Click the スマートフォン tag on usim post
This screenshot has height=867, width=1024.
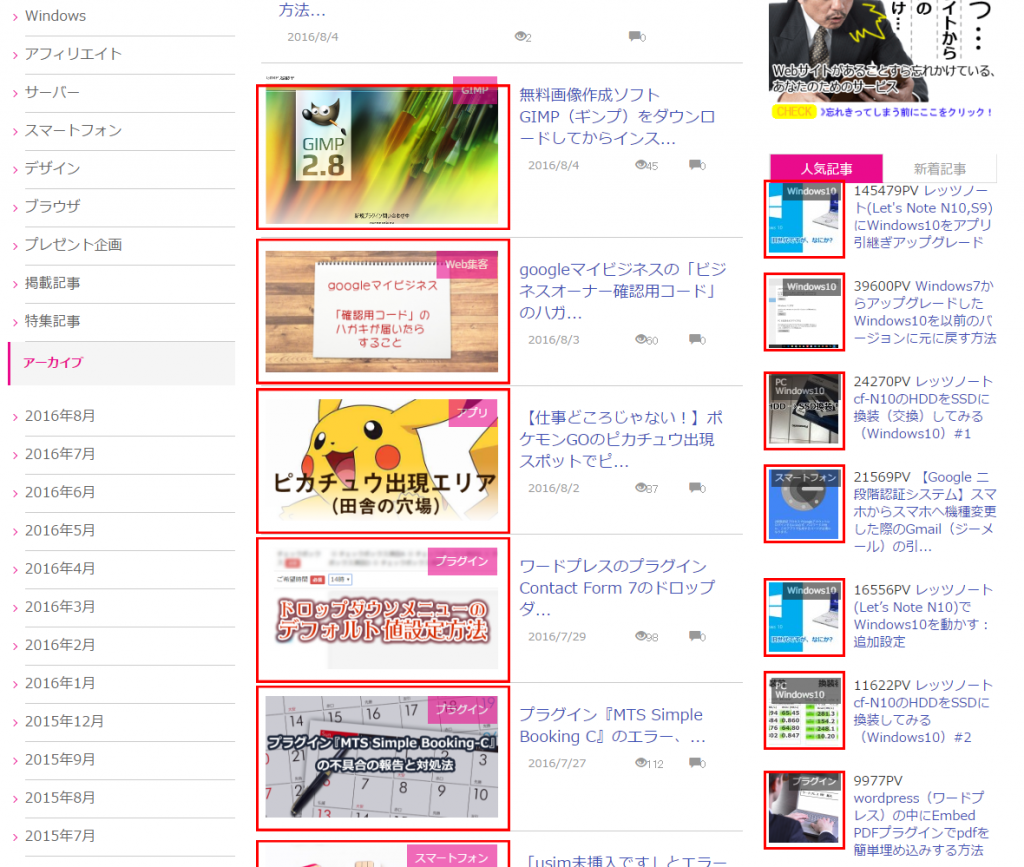tap(452, 858)
